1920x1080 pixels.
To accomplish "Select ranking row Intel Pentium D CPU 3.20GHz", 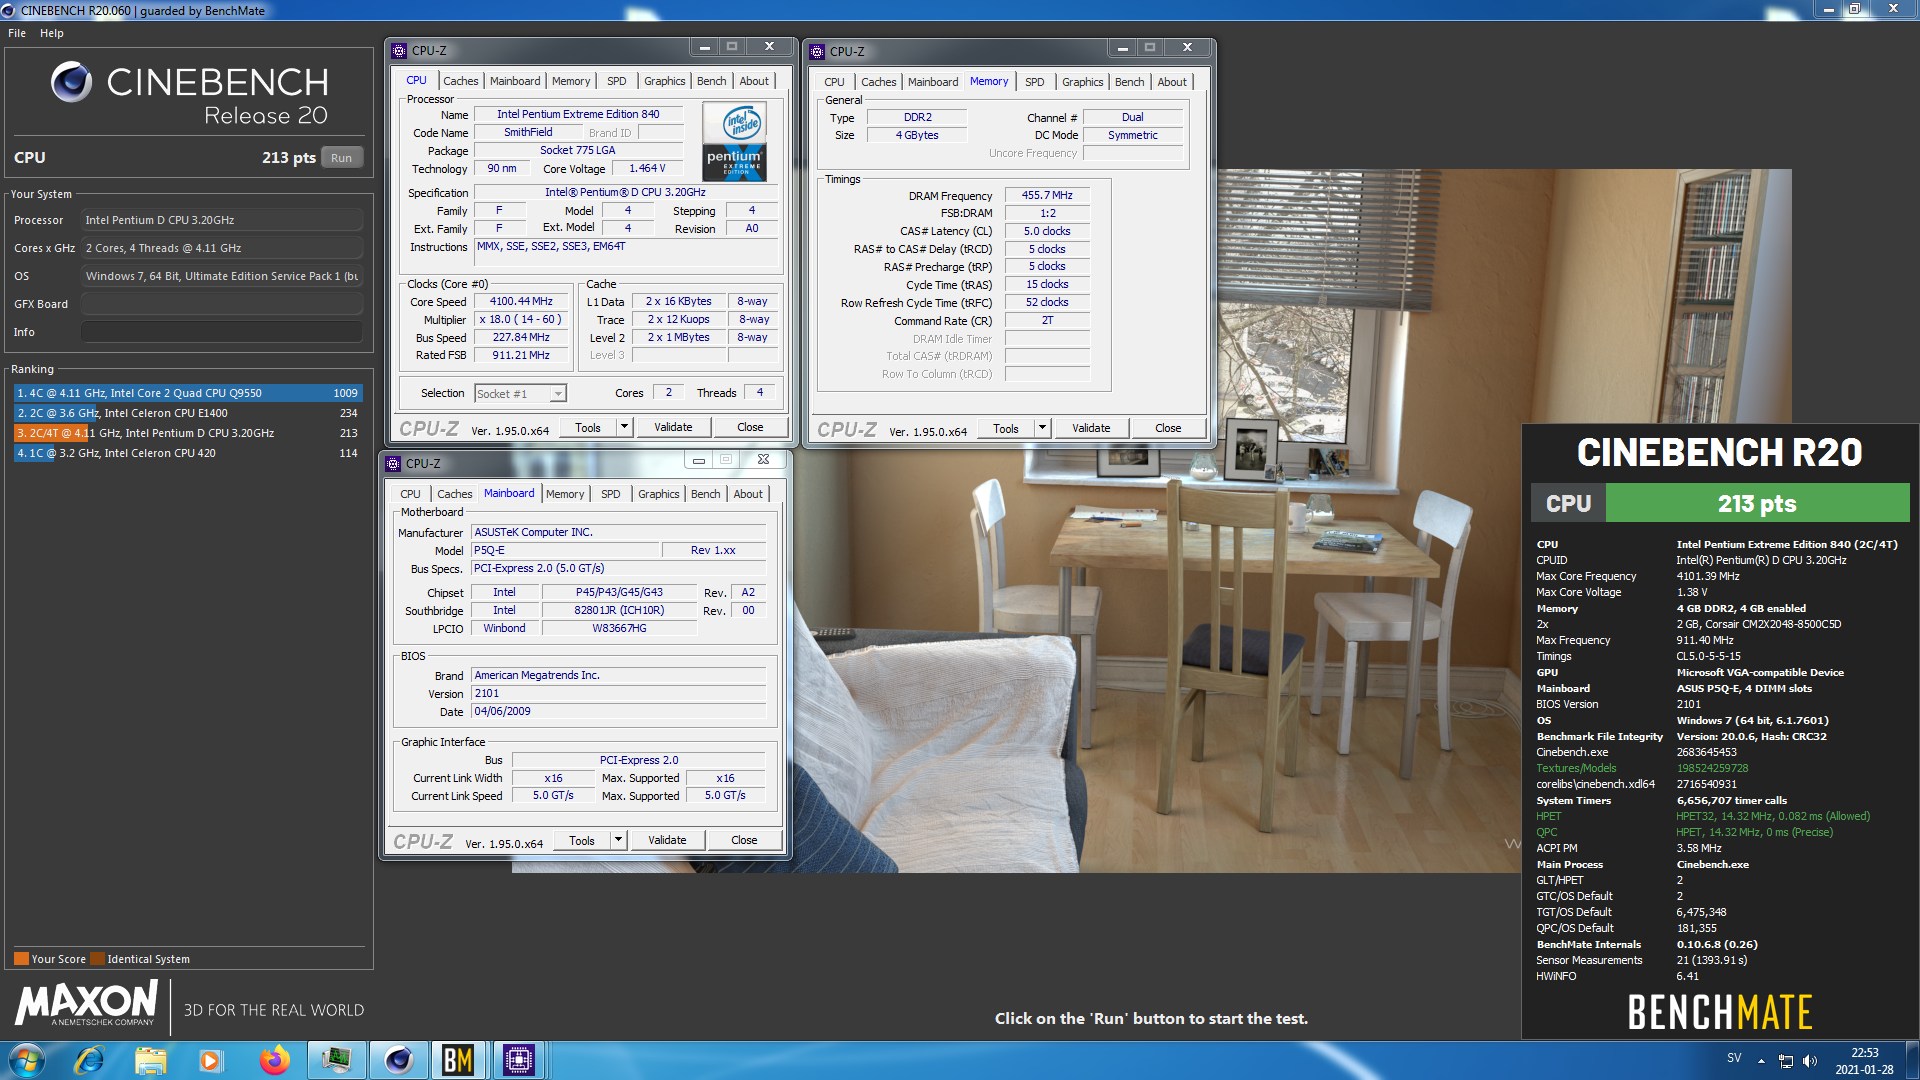I will [x=187, y=433].
